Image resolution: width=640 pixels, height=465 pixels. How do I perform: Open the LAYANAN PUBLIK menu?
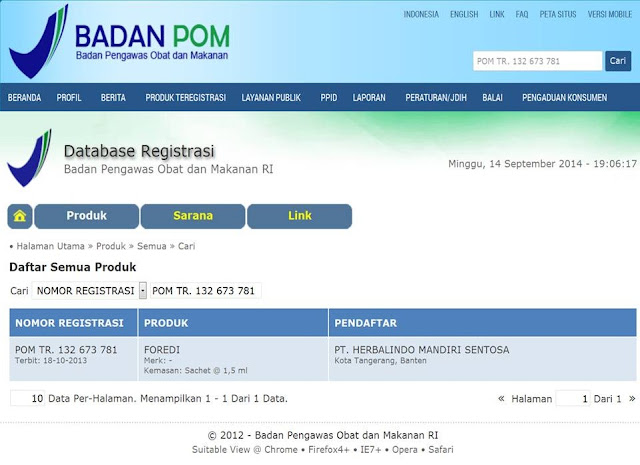click(x=271, y=98)
